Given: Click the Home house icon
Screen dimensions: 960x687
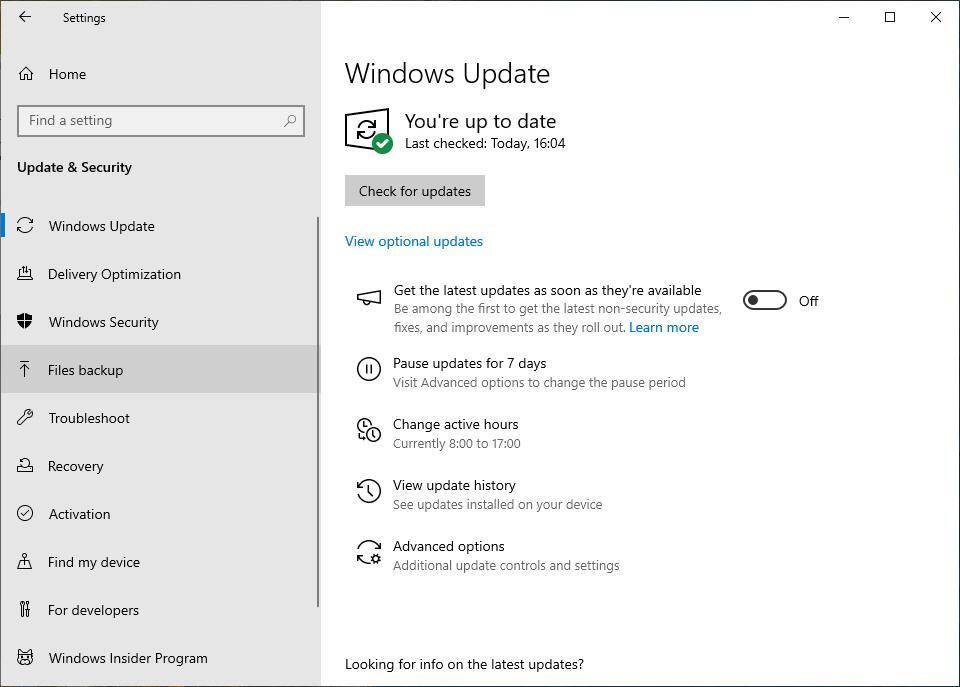Looking at the screenshot, I should [26, 74].
